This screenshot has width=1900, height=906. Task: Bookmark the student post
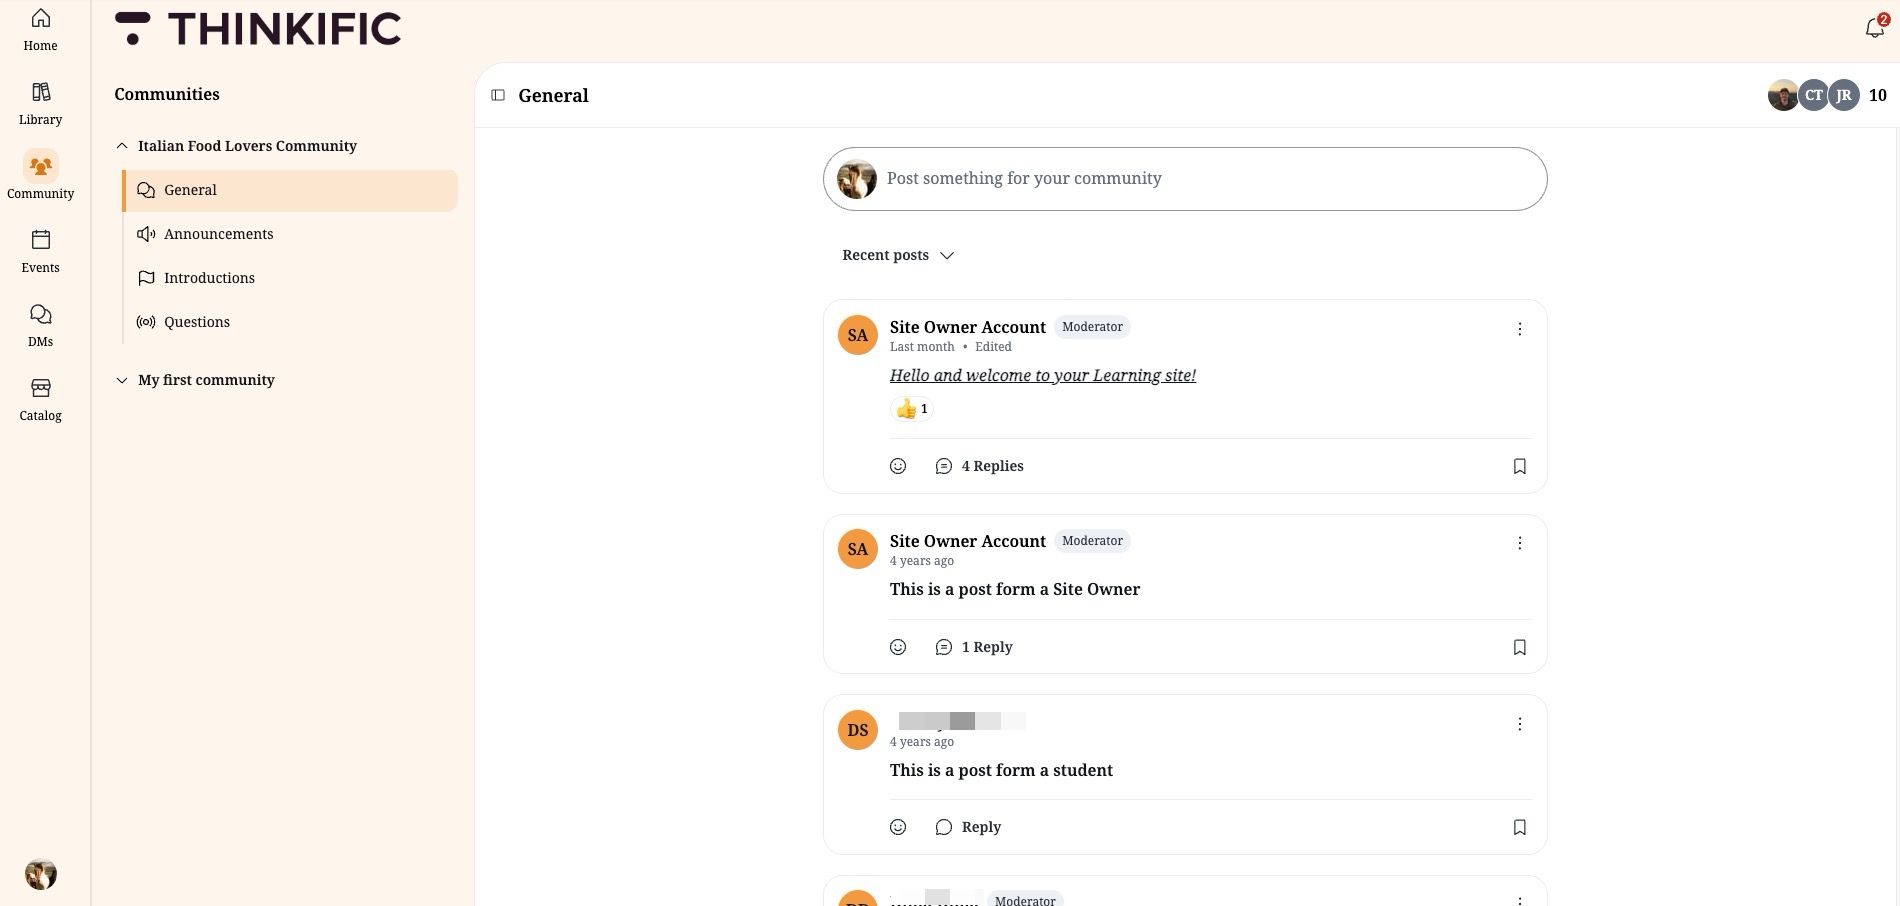1519,827
